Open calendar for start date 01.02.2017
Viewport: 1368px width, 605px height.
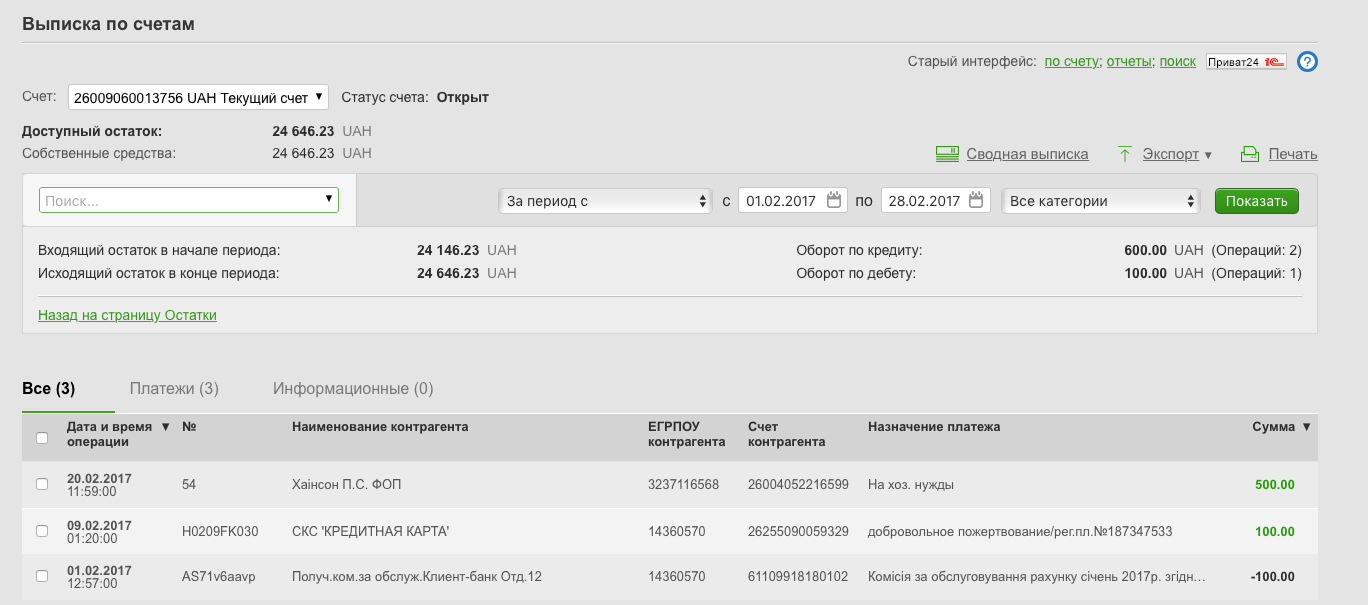coord(834,201)
